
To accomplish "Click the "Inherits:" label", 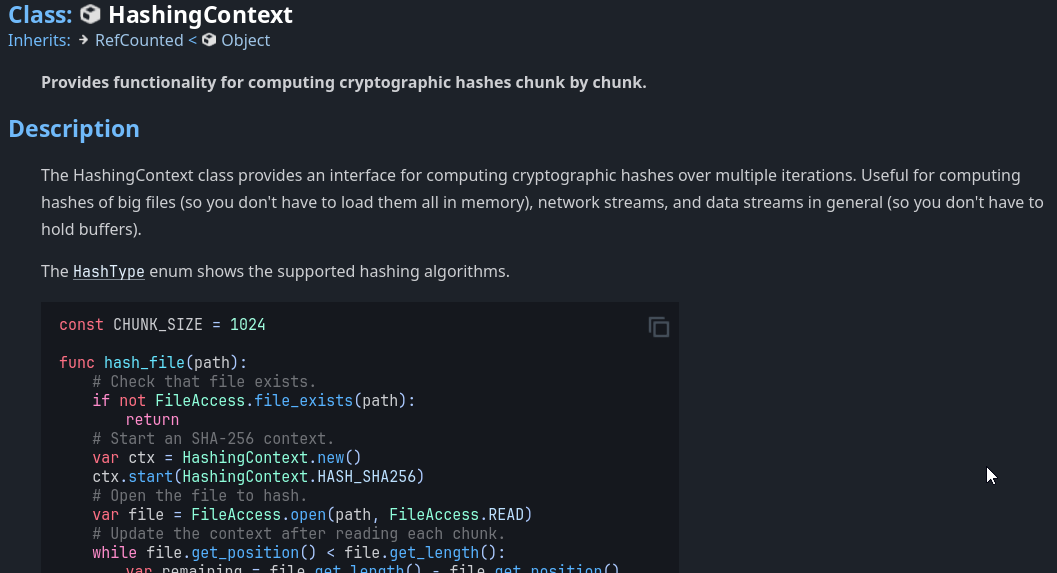I will (39, 40).
